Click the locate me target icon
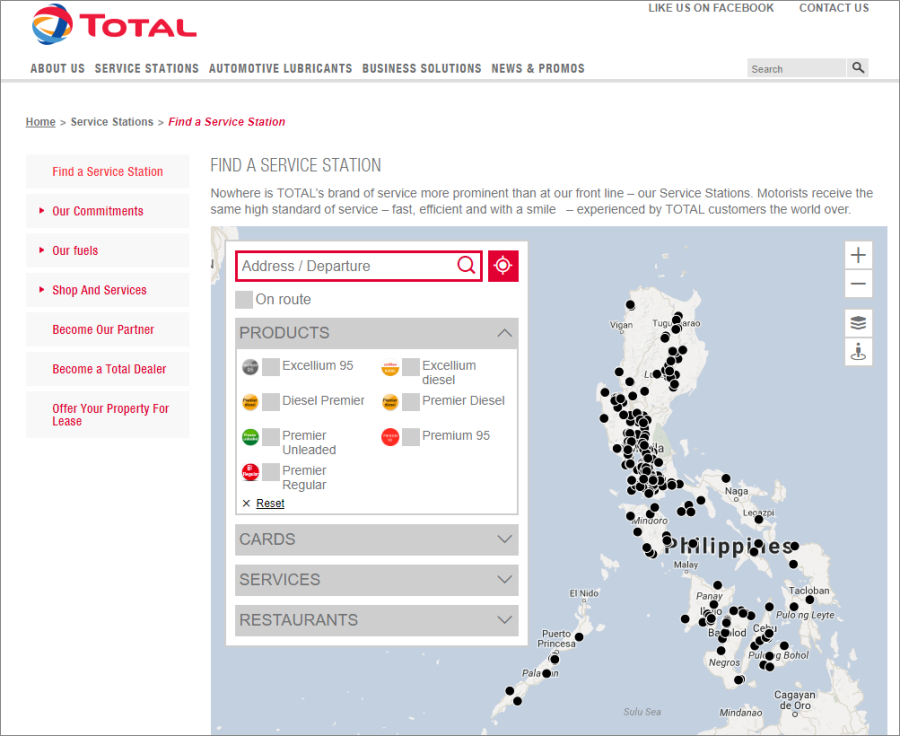900x736 pixels. click(503, 266)
